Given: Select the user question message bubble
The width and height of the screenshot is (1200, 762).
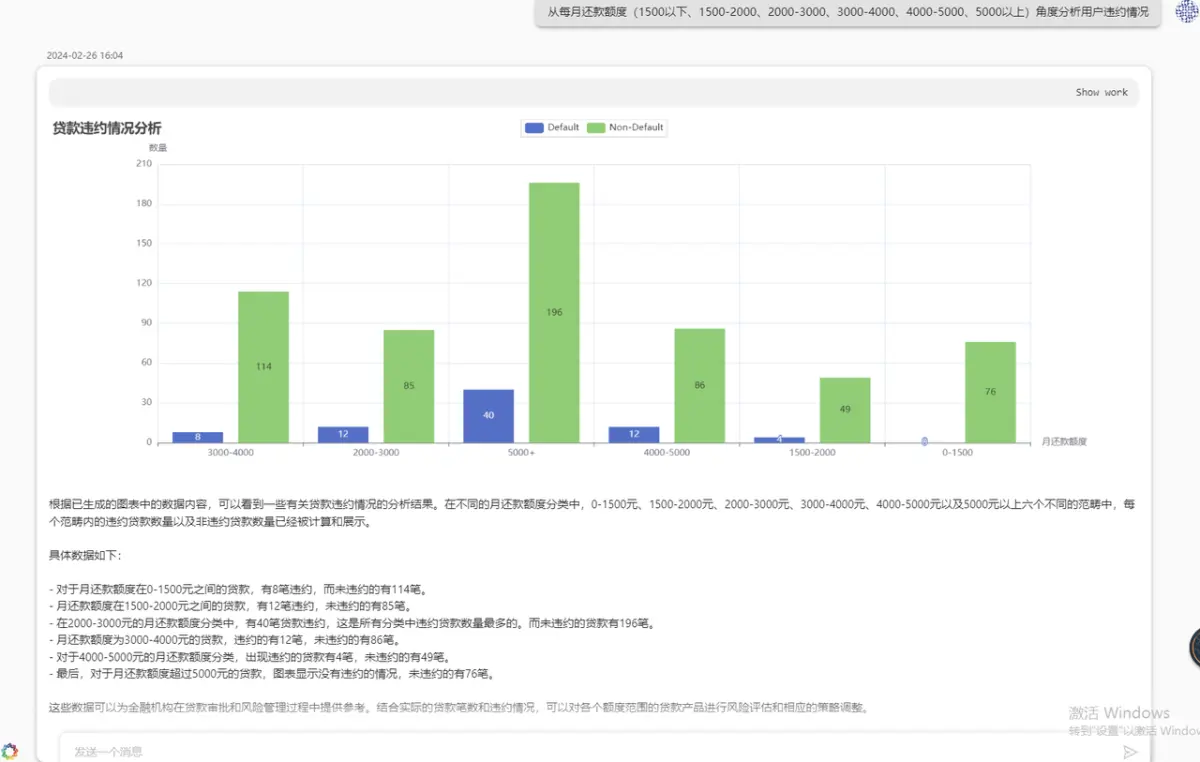Looking at the screenshot, I should [x=848, y=13].
